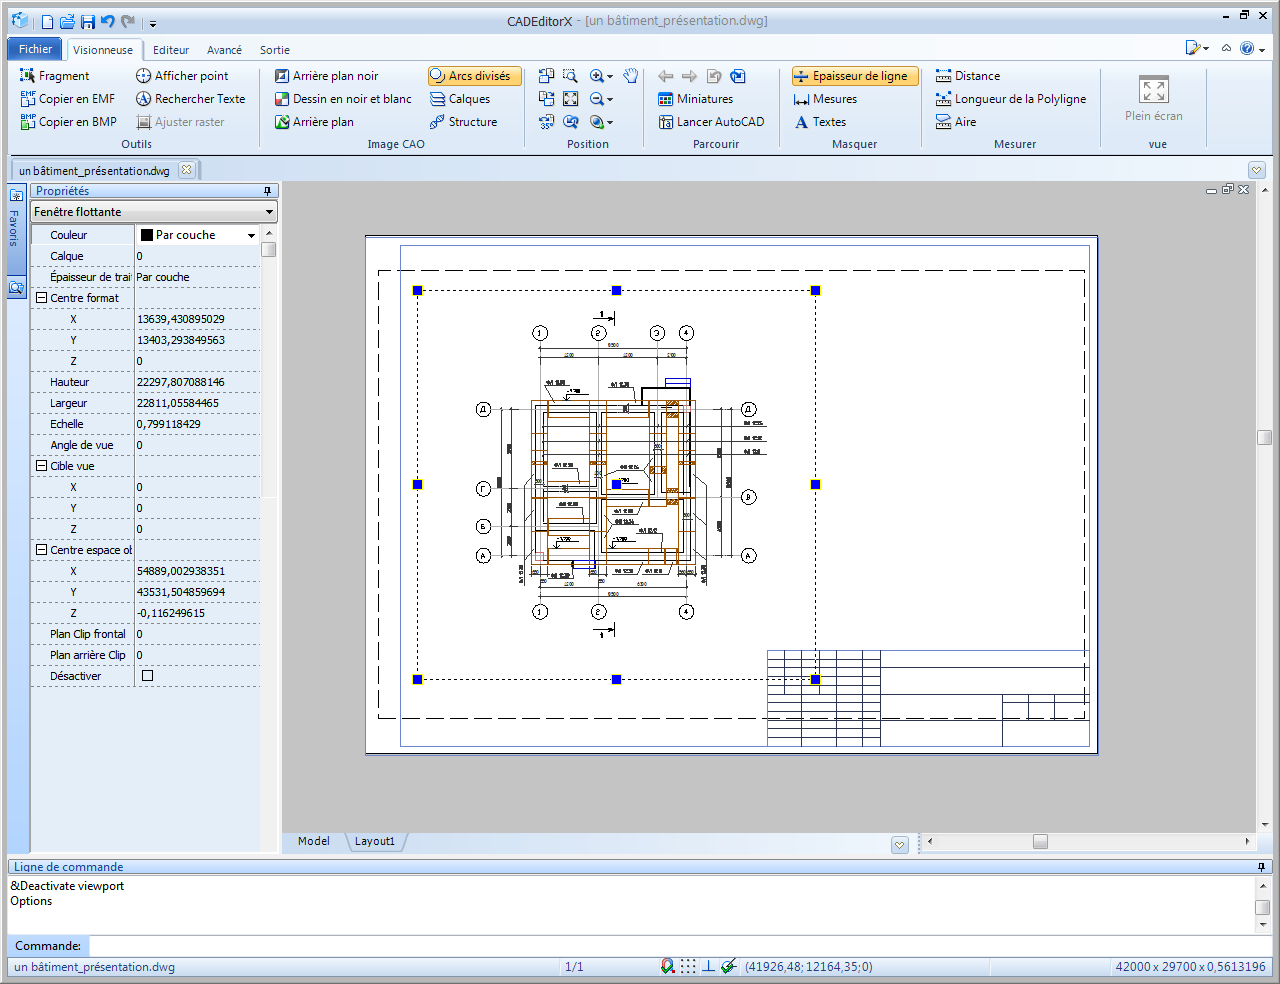This screenshot has height=984, width=1280.
Task: Open the Couleur Par couche dropdown
Action: click(x=251, y=236)
